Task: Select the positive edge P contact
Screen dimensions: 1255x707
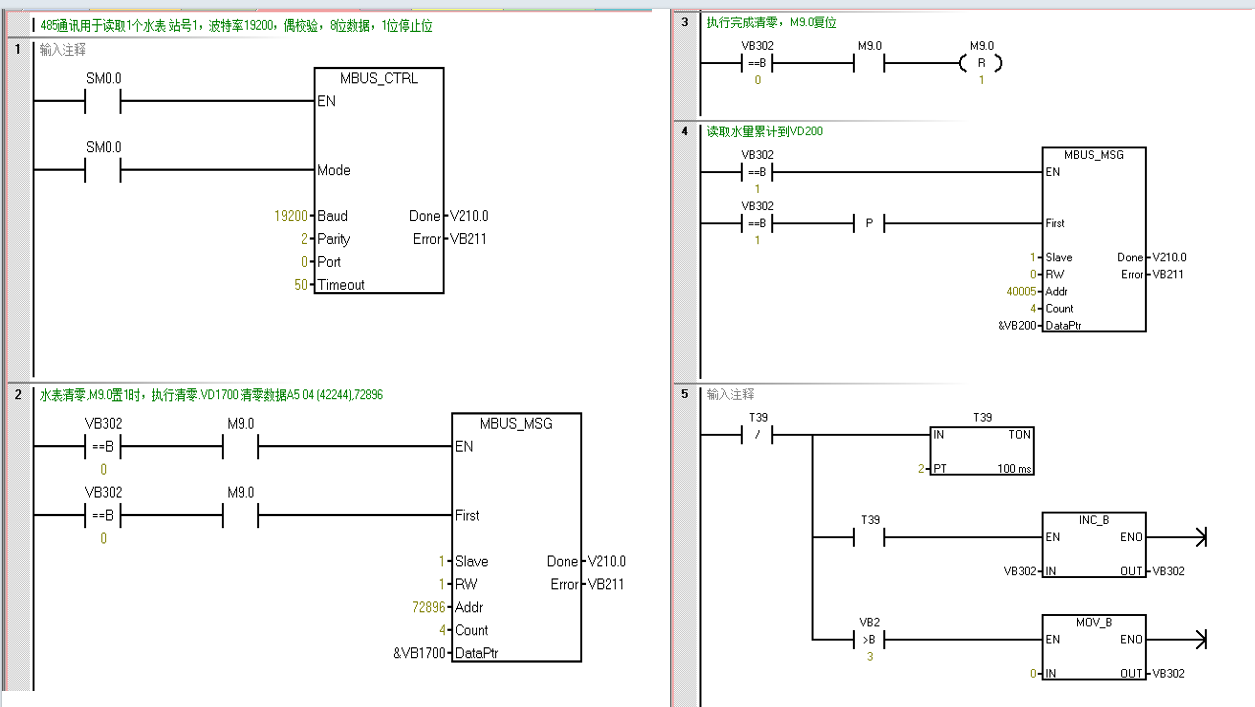Action: [869, 223]
